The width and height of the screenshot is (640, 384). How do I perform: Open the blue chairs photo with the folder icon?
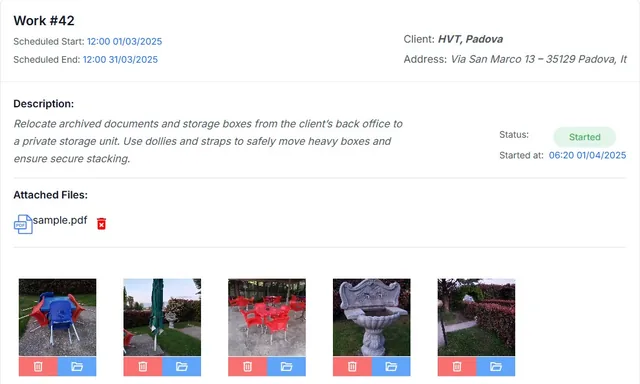coord(77,366)
